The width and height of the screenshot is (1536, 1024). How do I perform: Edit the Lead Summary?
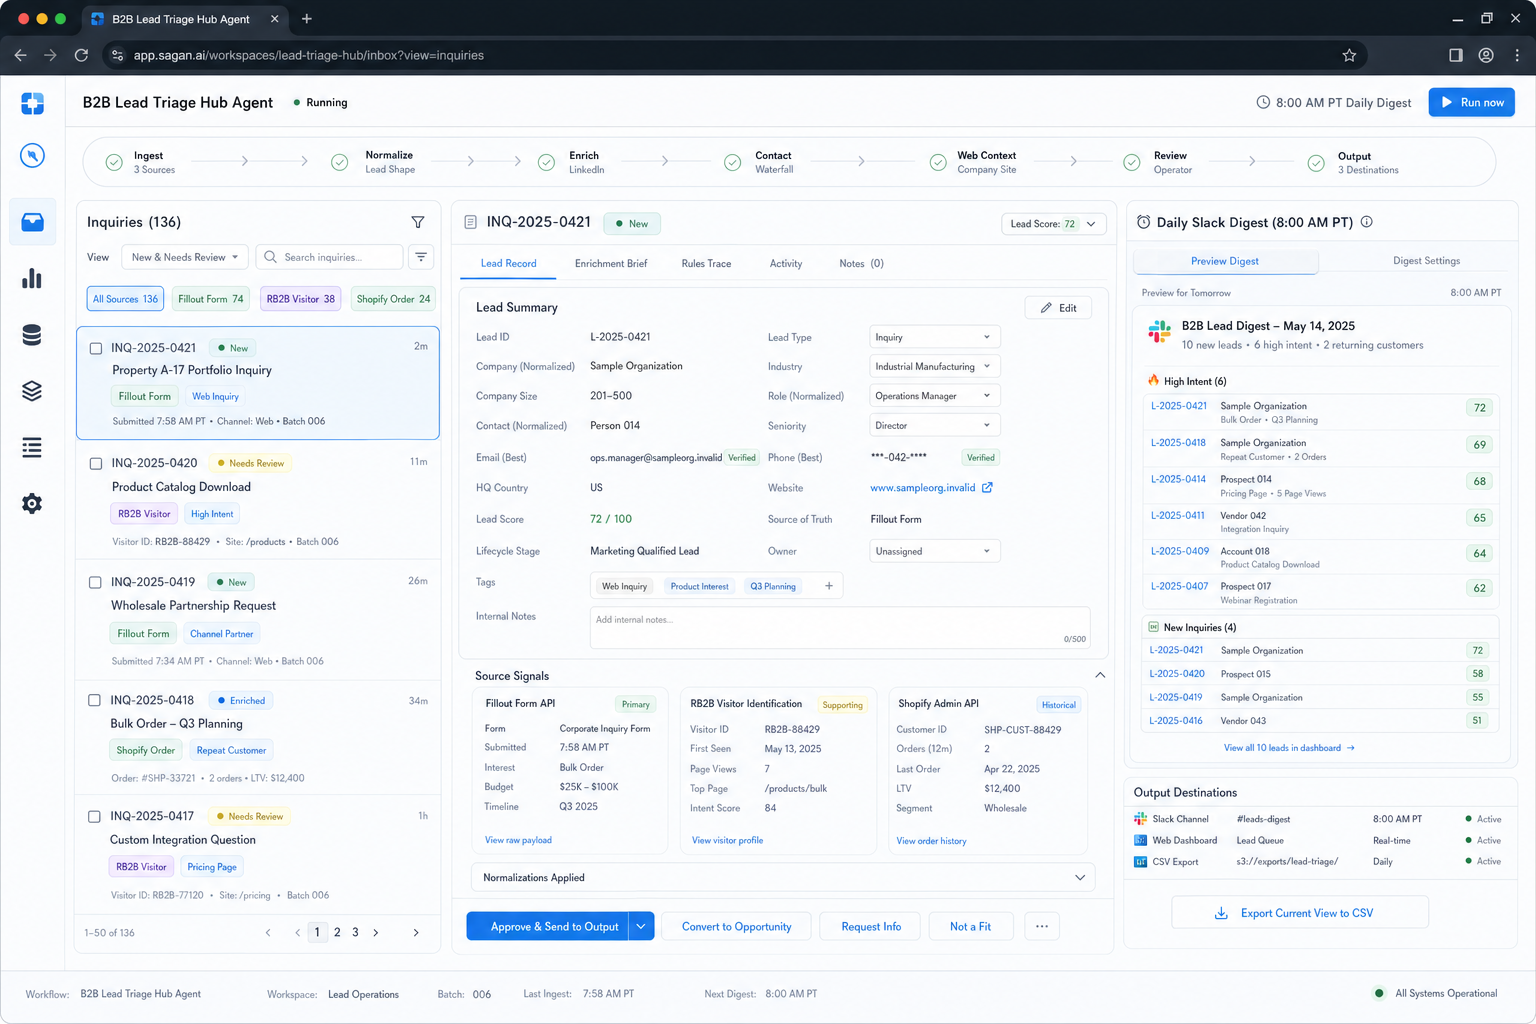point(1059,308)
